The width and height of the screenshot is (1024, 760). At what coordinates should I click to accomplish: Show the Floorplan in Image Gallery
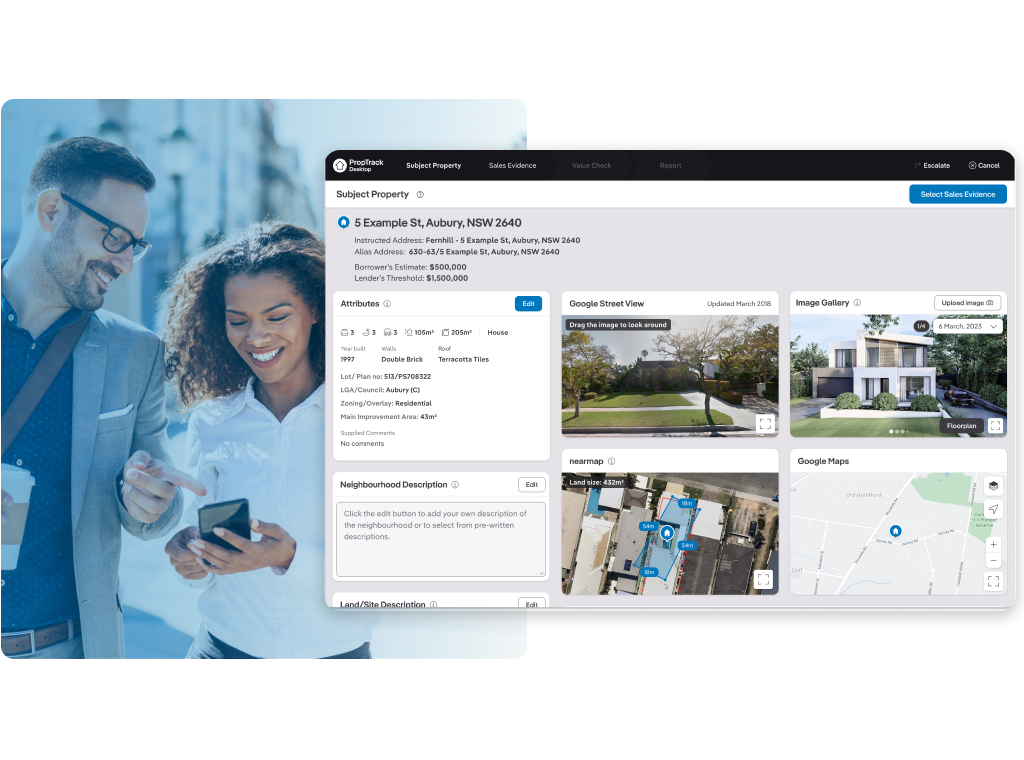tap(961, 426)
